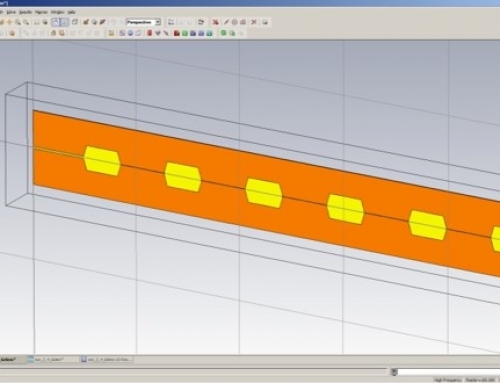Image resolution: width=500 pixels, height=383 pixels.
Task: Click the pencil icon in the top toolbar
Action: pyautogui.click(x=226, y=22)
